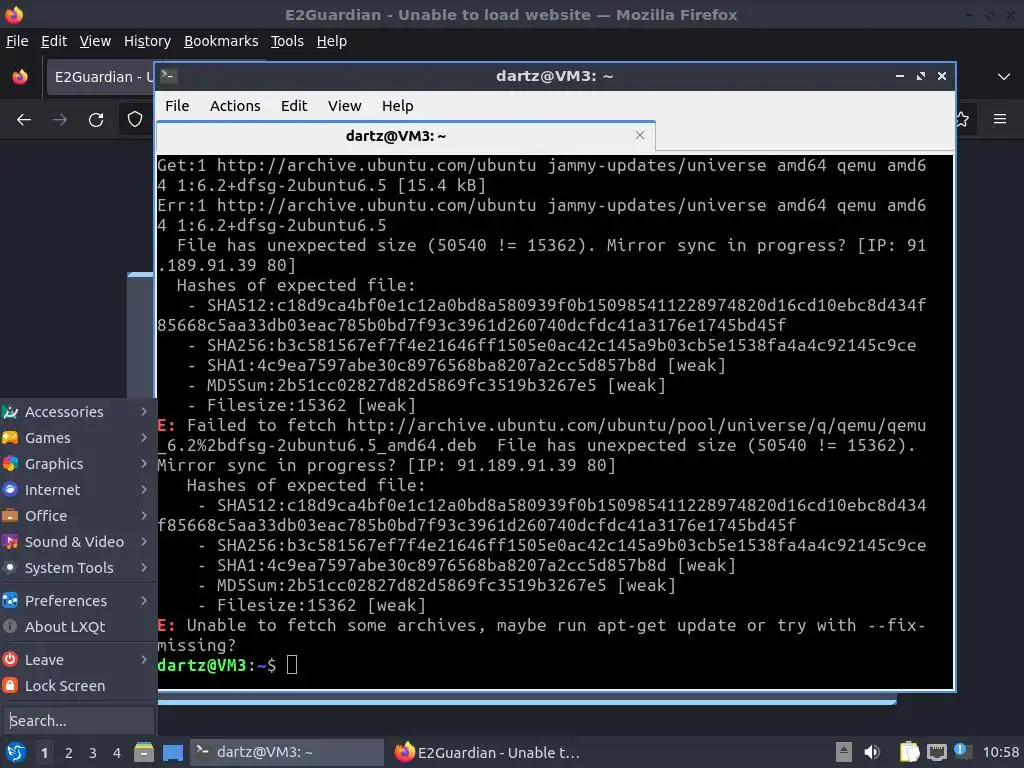Activate the dartz@VM3 terminal taskbar entry

(287, 752)
